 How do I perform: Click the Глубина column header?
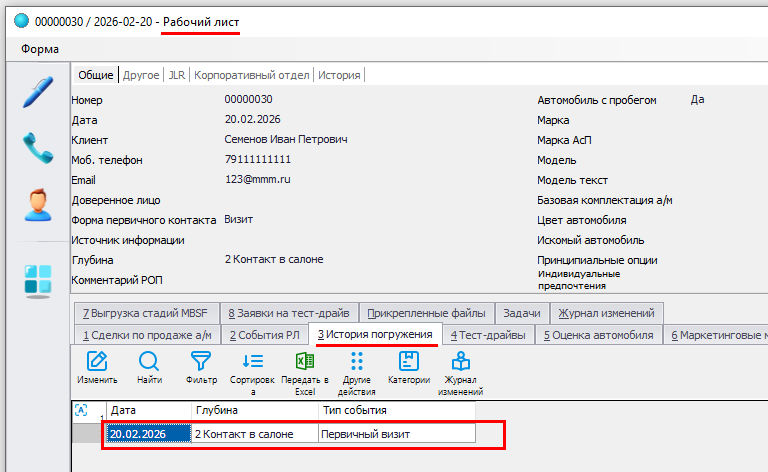click(254, 410)
